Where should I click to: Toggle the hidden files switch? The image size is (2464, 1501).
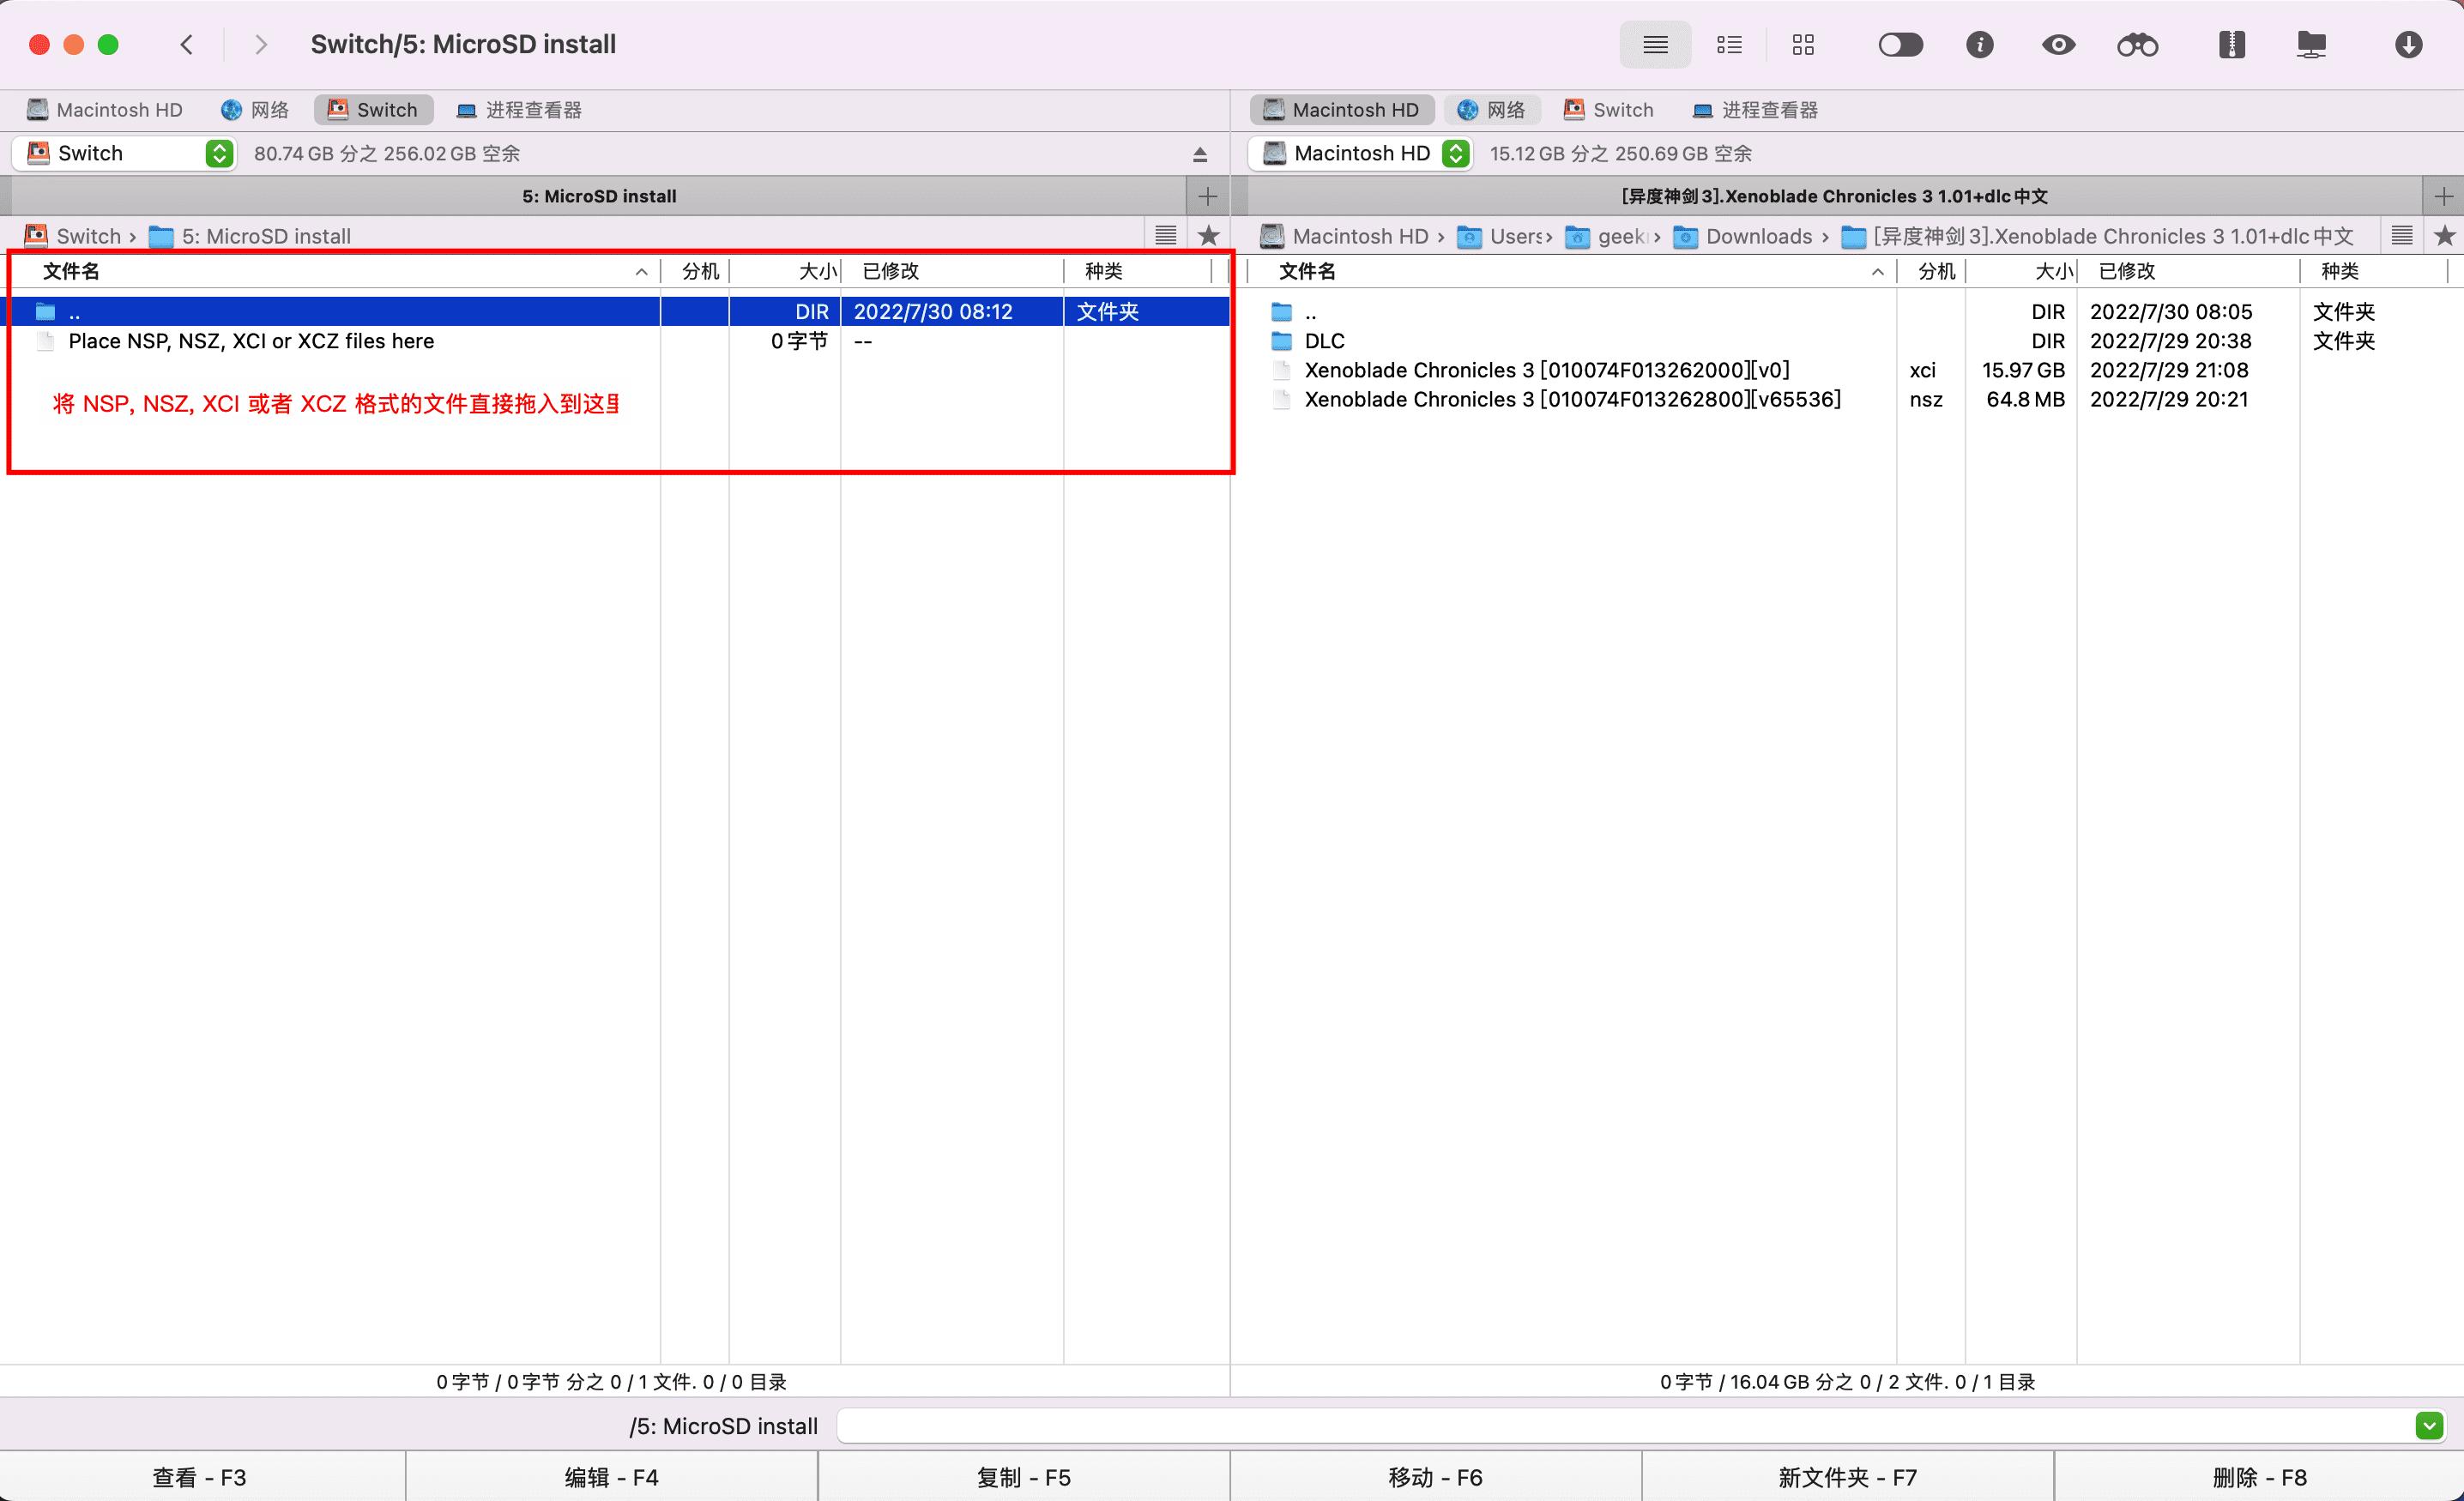tap(1900, 45)
